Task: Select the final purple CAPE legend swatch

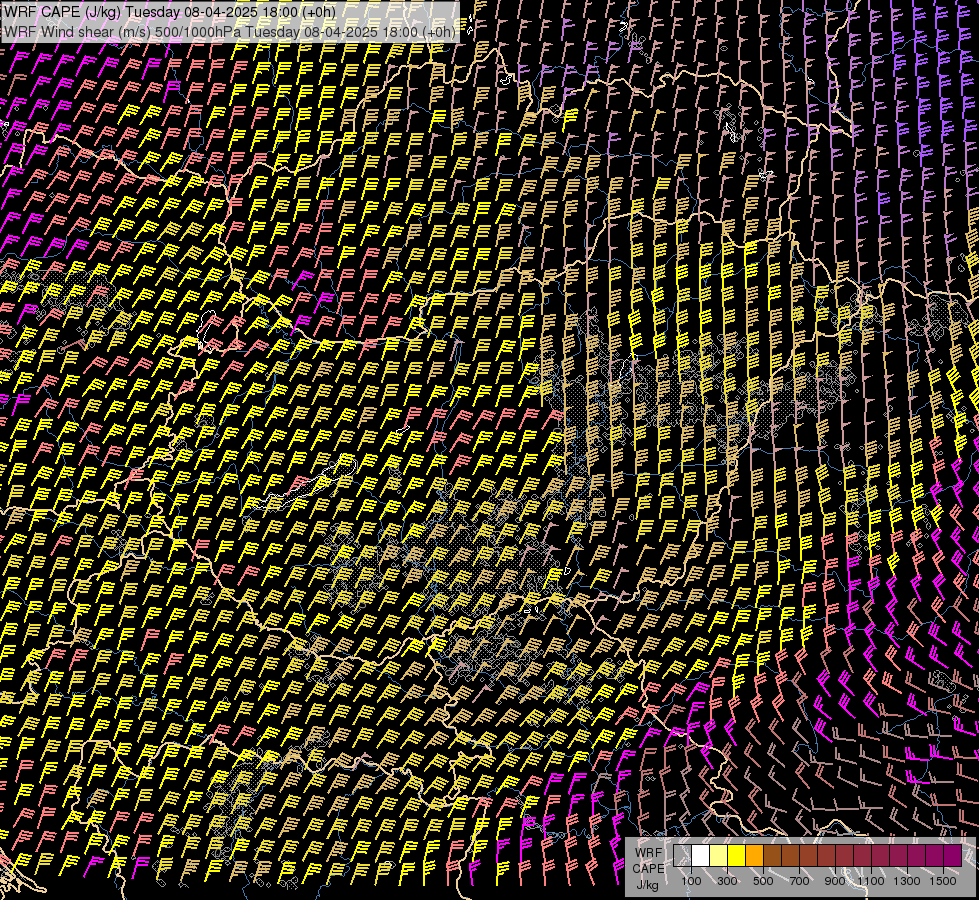Action: pos(953,855)
